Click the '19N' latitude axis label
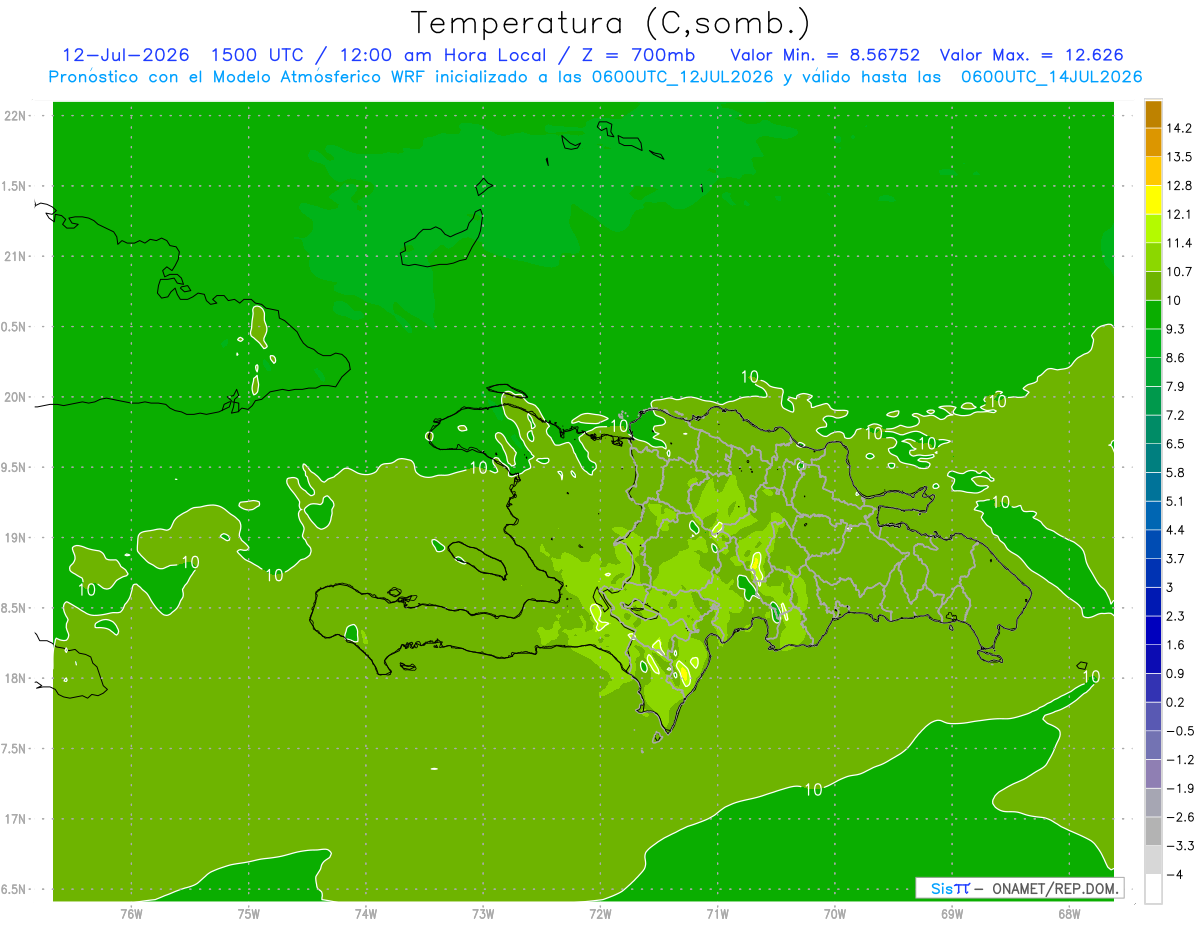1200x927 pixels. pos(16,538)
